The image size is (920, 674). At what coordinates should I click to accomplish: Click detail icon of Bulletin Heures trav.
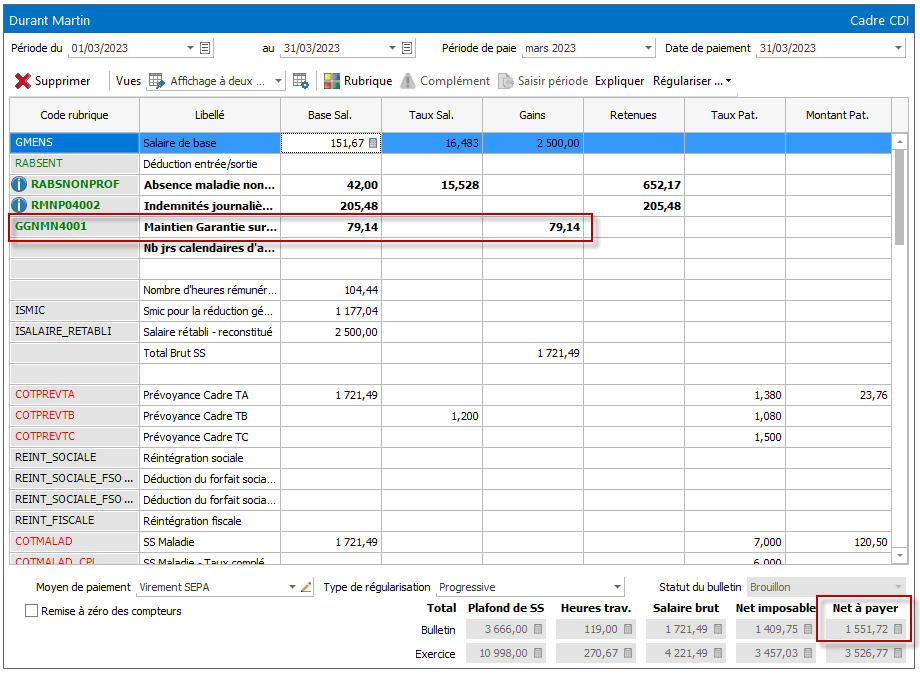(x=628, y=629)
